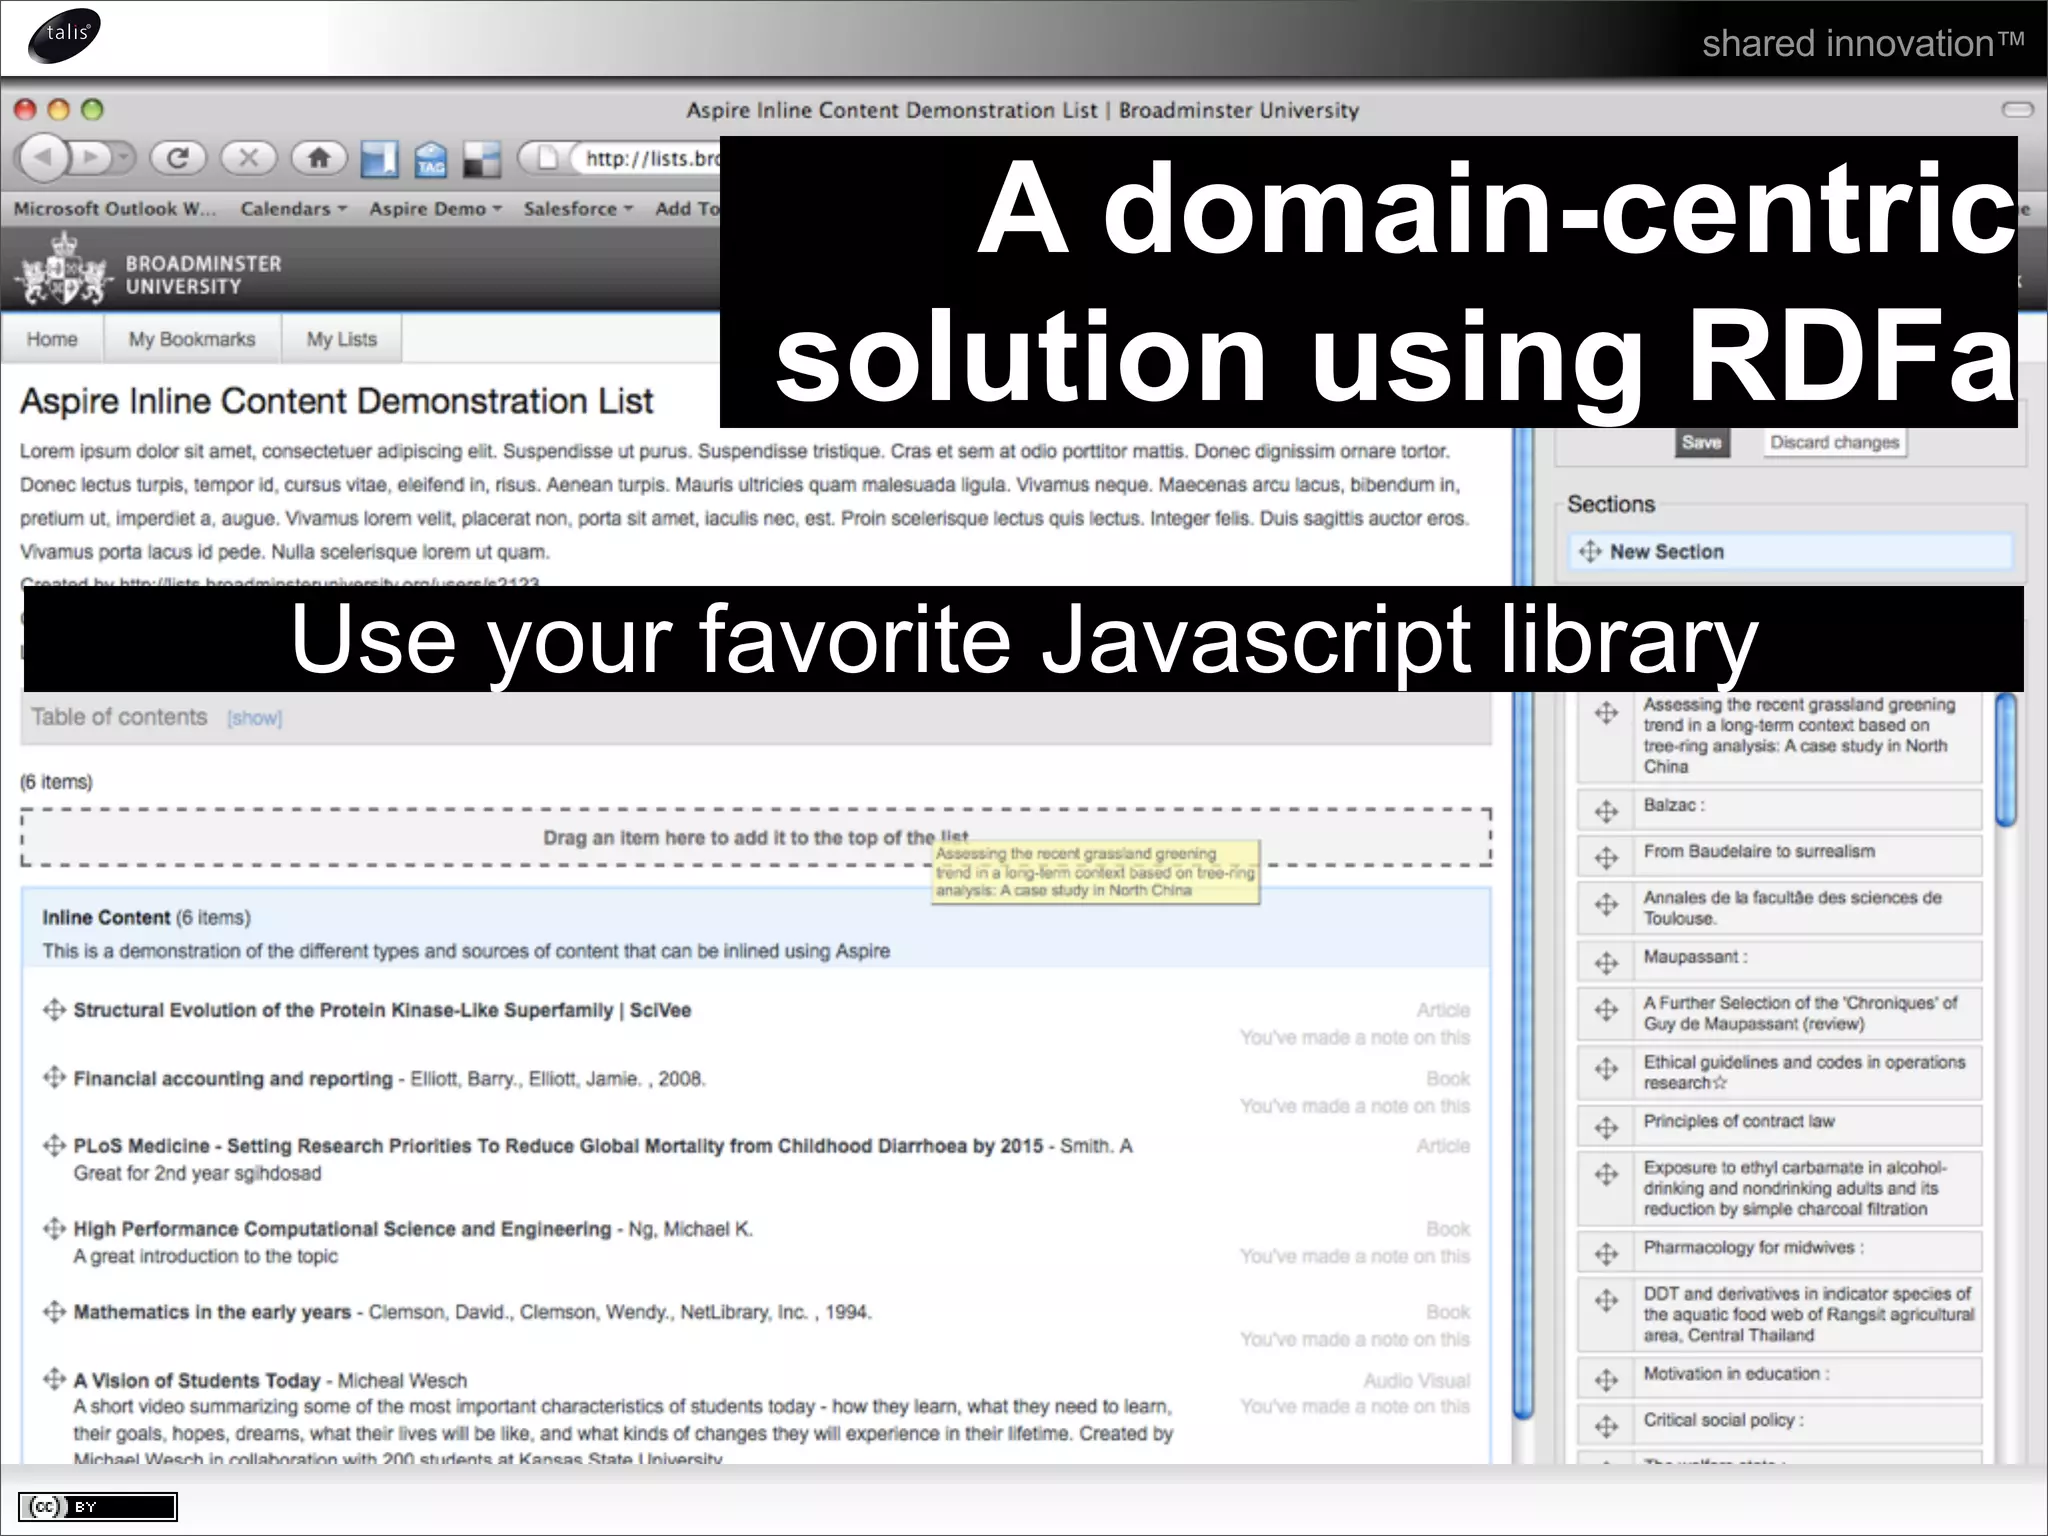Click the Add To... bookmark item
The height and width of the screenshot is (1536, 2048).
point(687,208)
